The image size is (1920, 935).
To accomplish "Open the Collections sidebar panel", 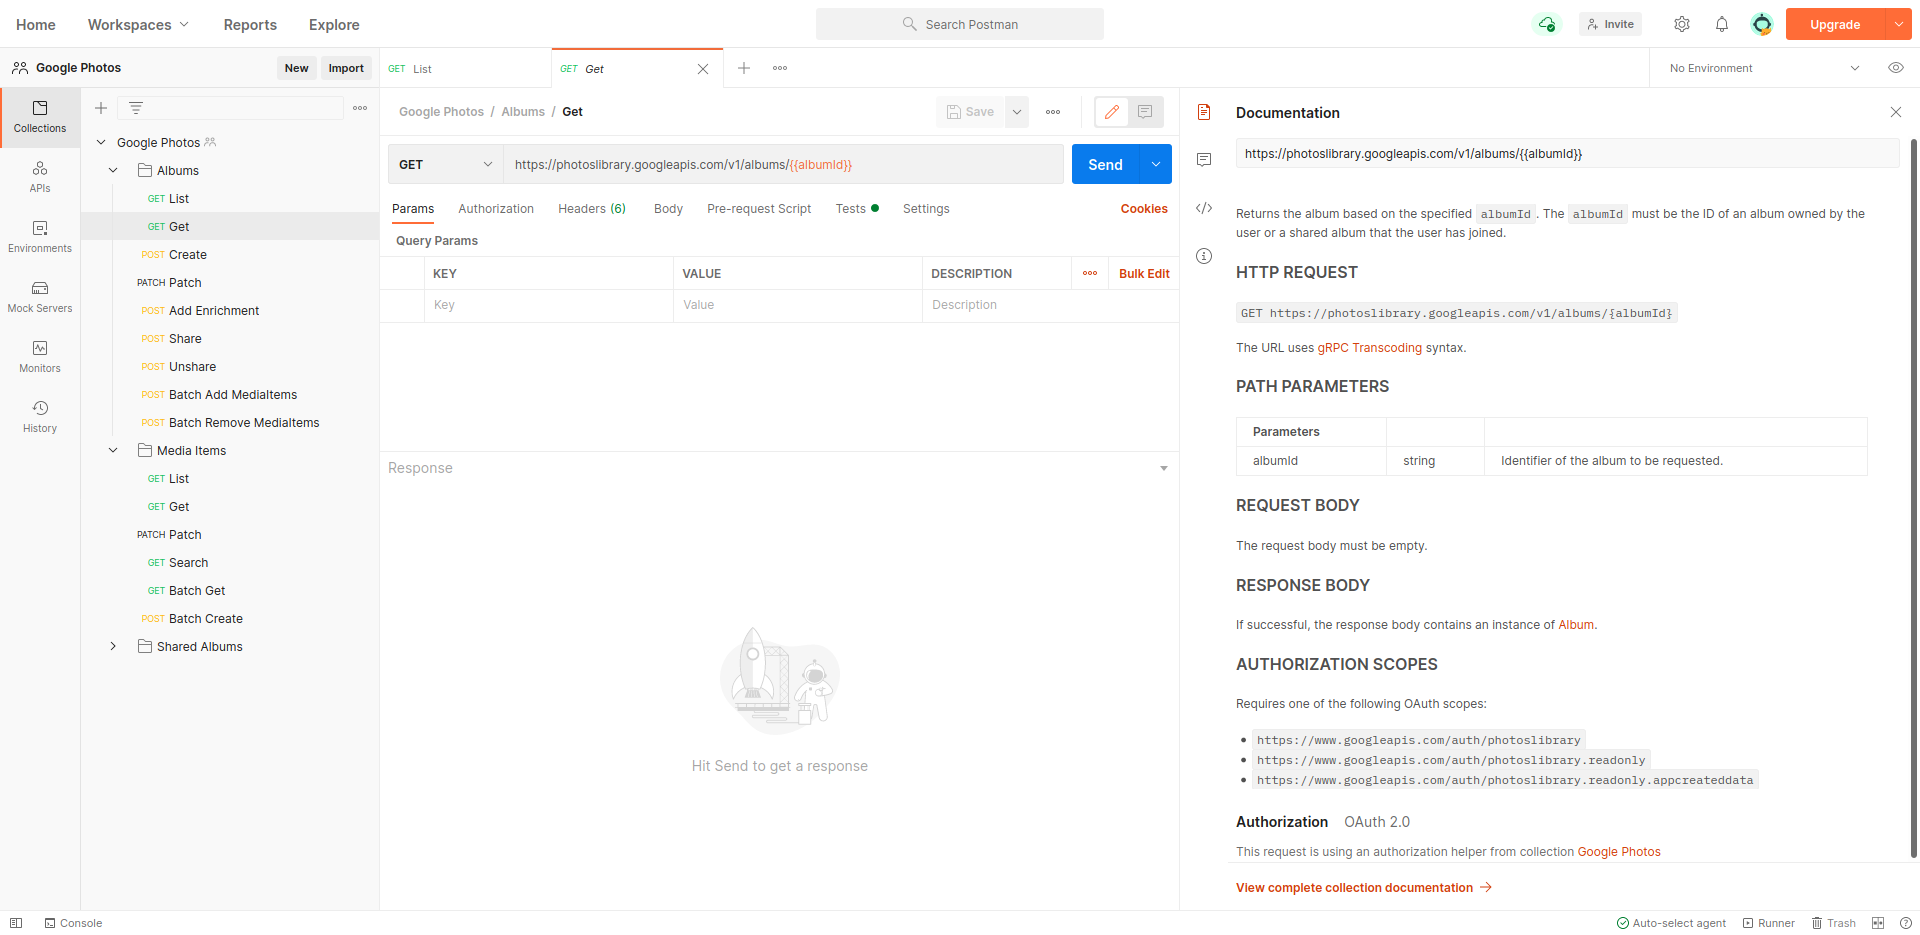I will 40,117.
